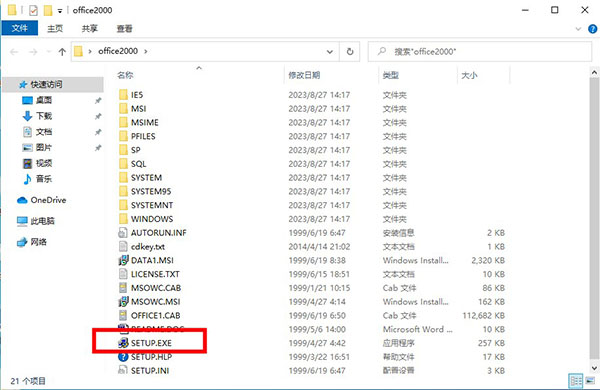Click the SETUP.INI file icon
Image resolution: width=600 pixels, height=390 pixels.
[123, 370]
